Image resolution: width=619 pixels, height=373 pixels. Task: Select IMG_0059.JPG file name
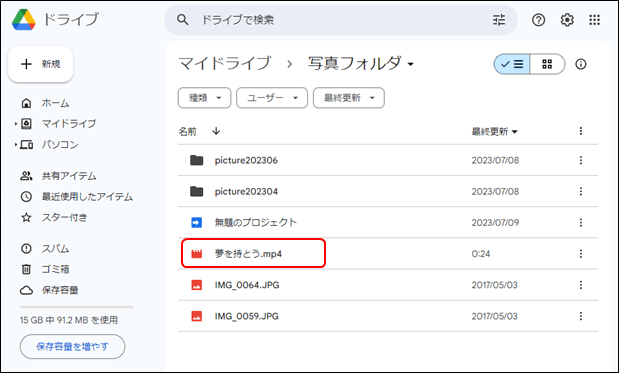pyautogui.click(x=247, y=316)
